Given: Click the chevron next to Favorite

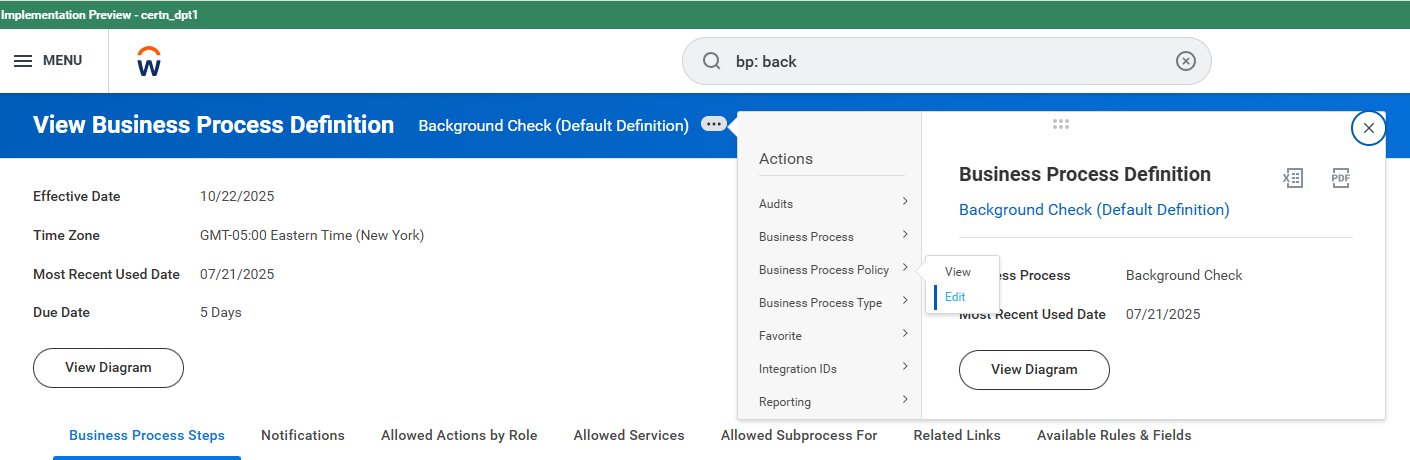Looking at the screenshot, I should click(905, 334).
